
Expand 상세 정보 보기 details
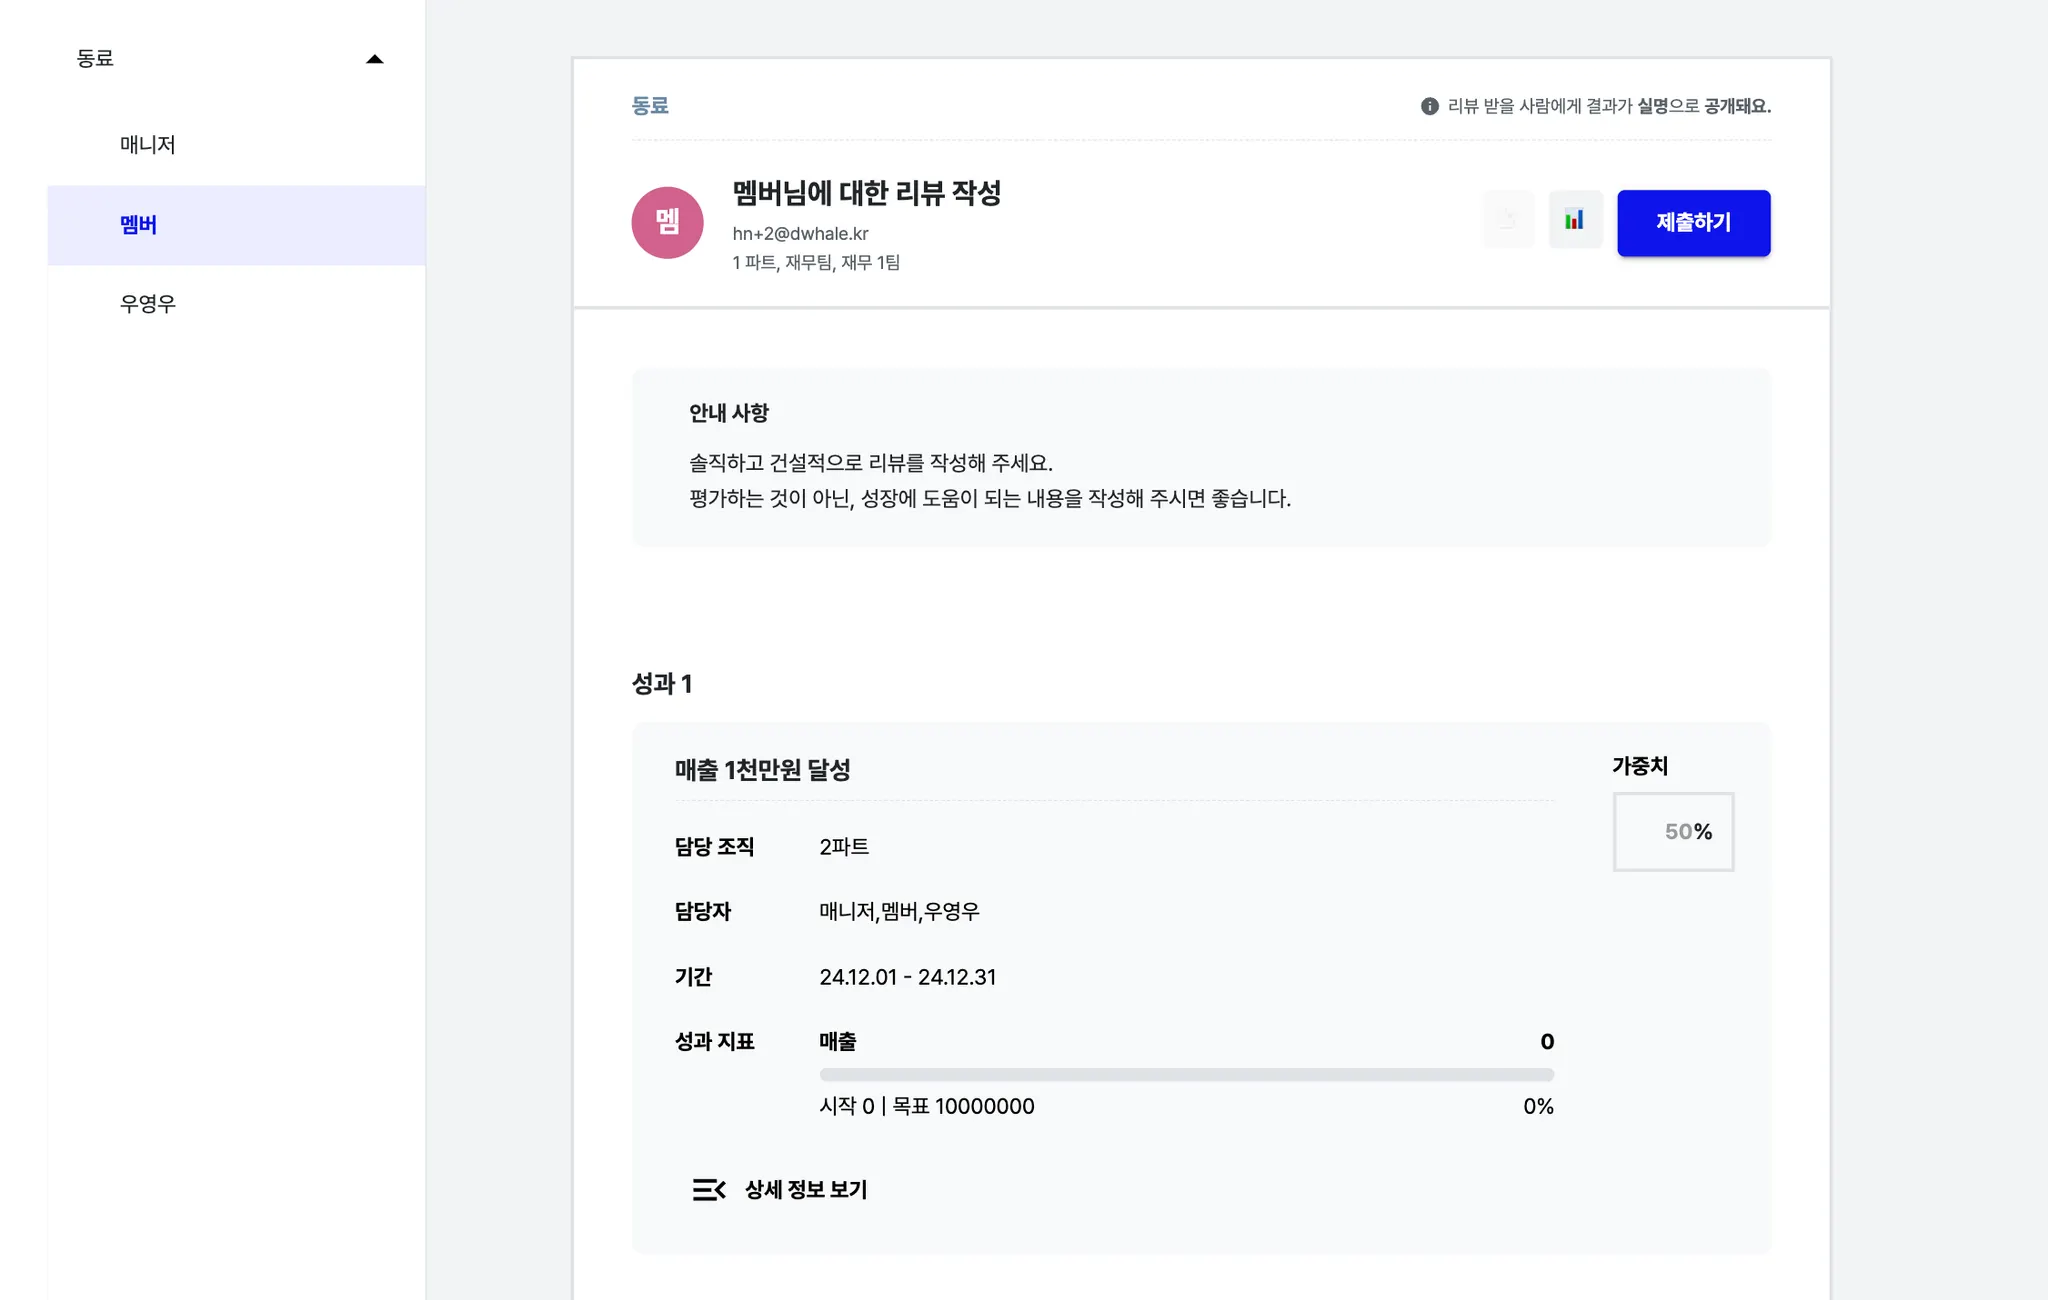tap(805, 1189)
